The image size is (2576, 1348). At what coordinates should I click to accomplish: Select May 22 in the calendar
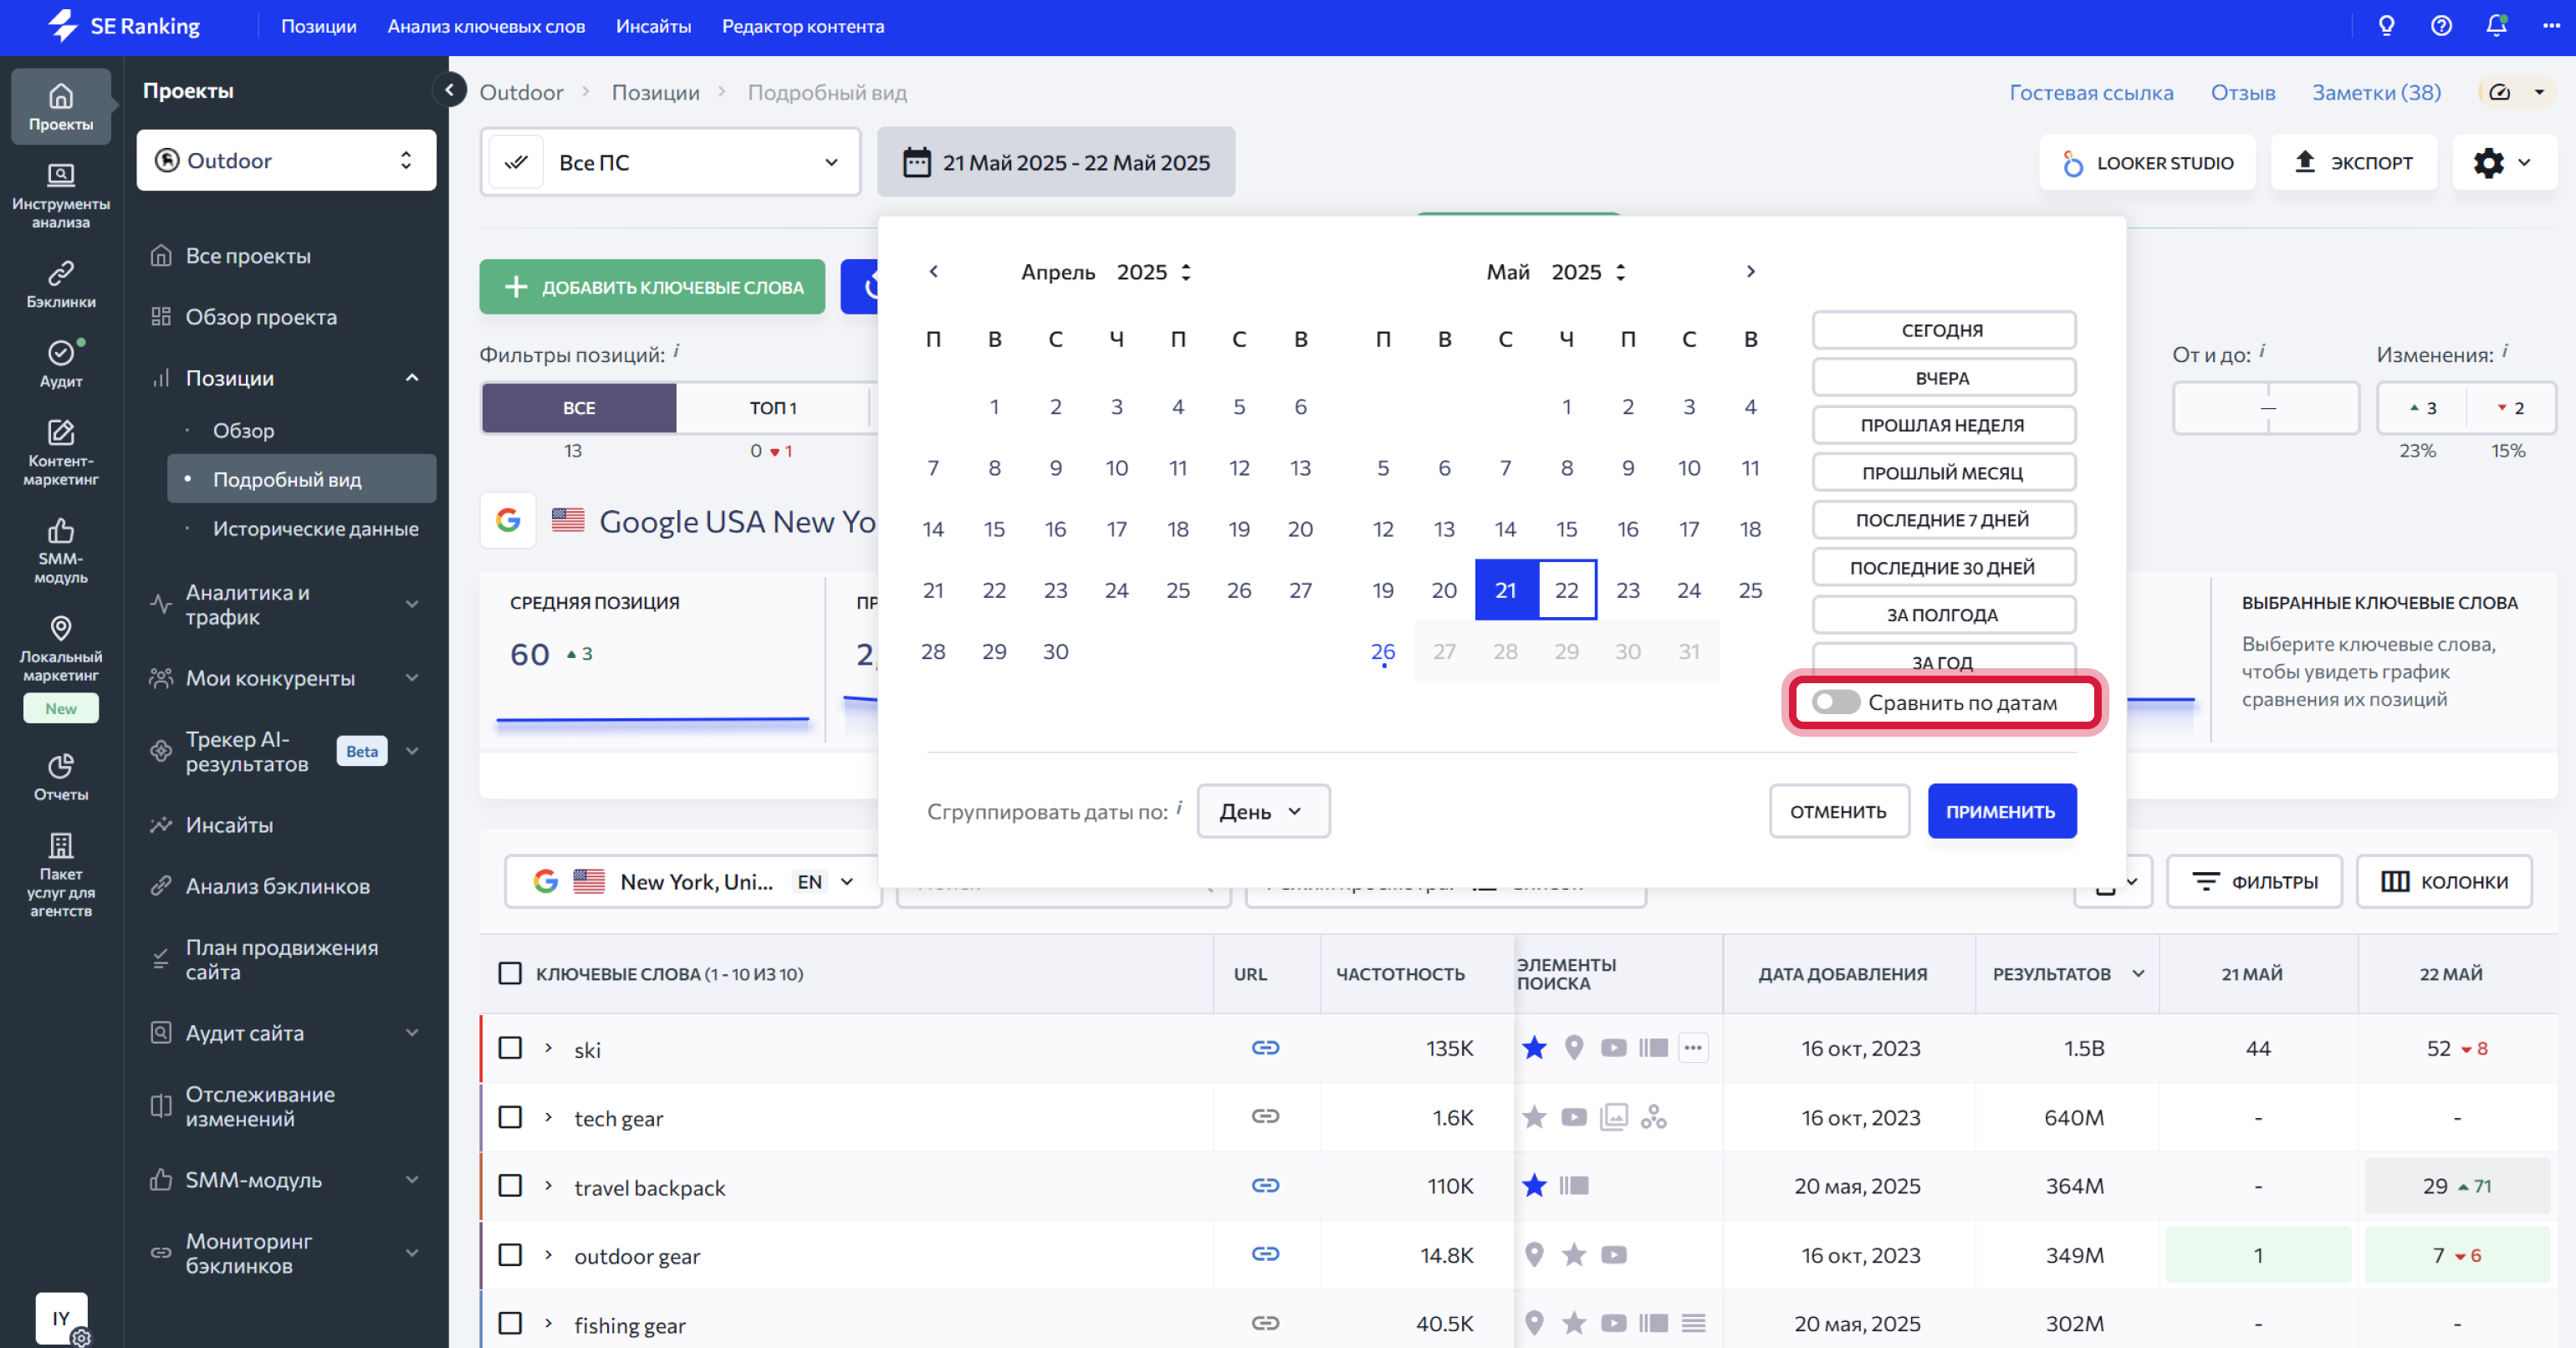1566,590
